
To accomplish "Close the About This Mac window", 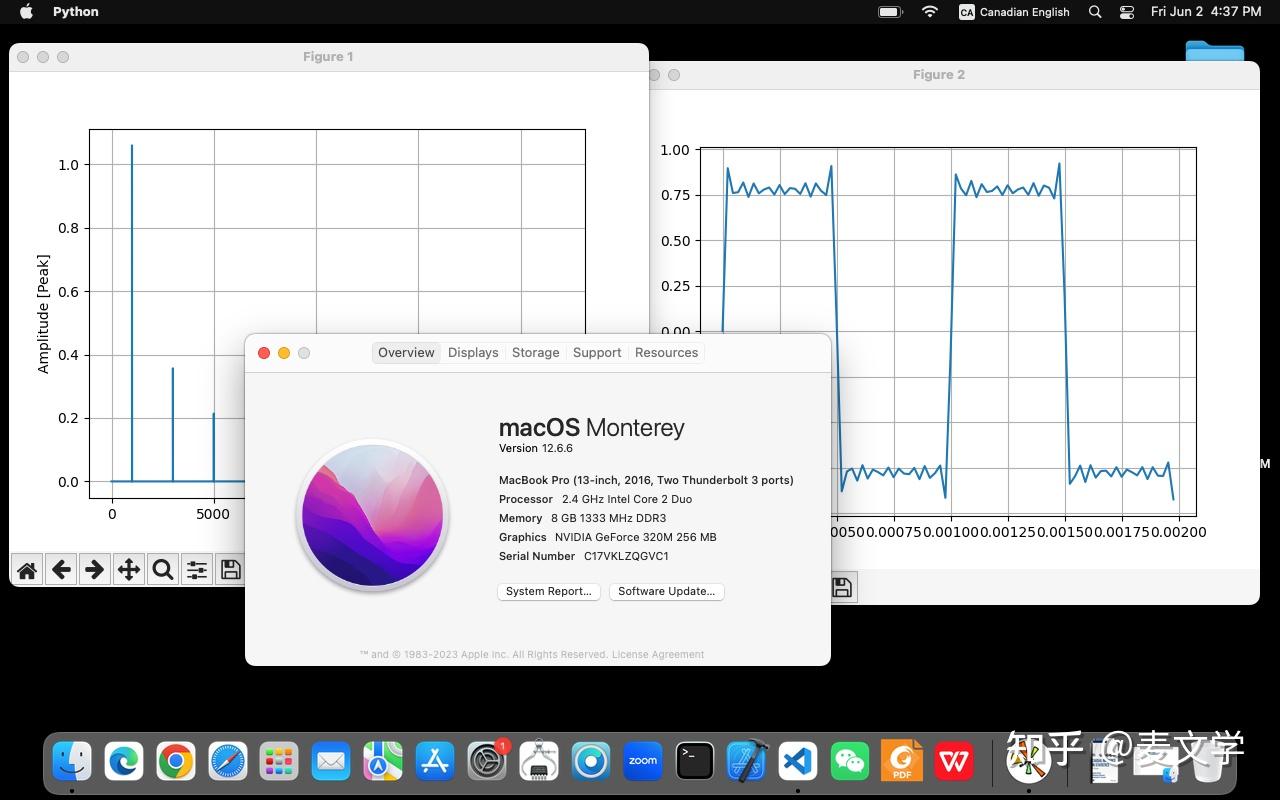I will (264, 353).
